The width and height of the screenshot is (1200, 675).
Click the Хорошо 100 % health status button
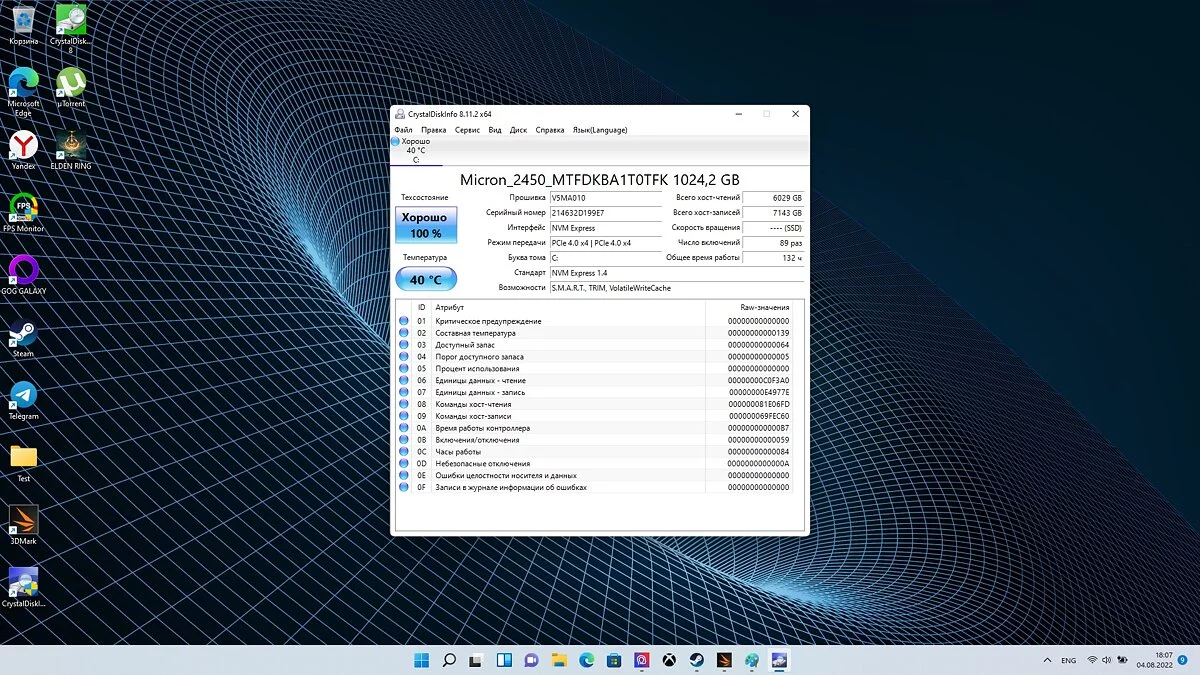tap(426, 225)
